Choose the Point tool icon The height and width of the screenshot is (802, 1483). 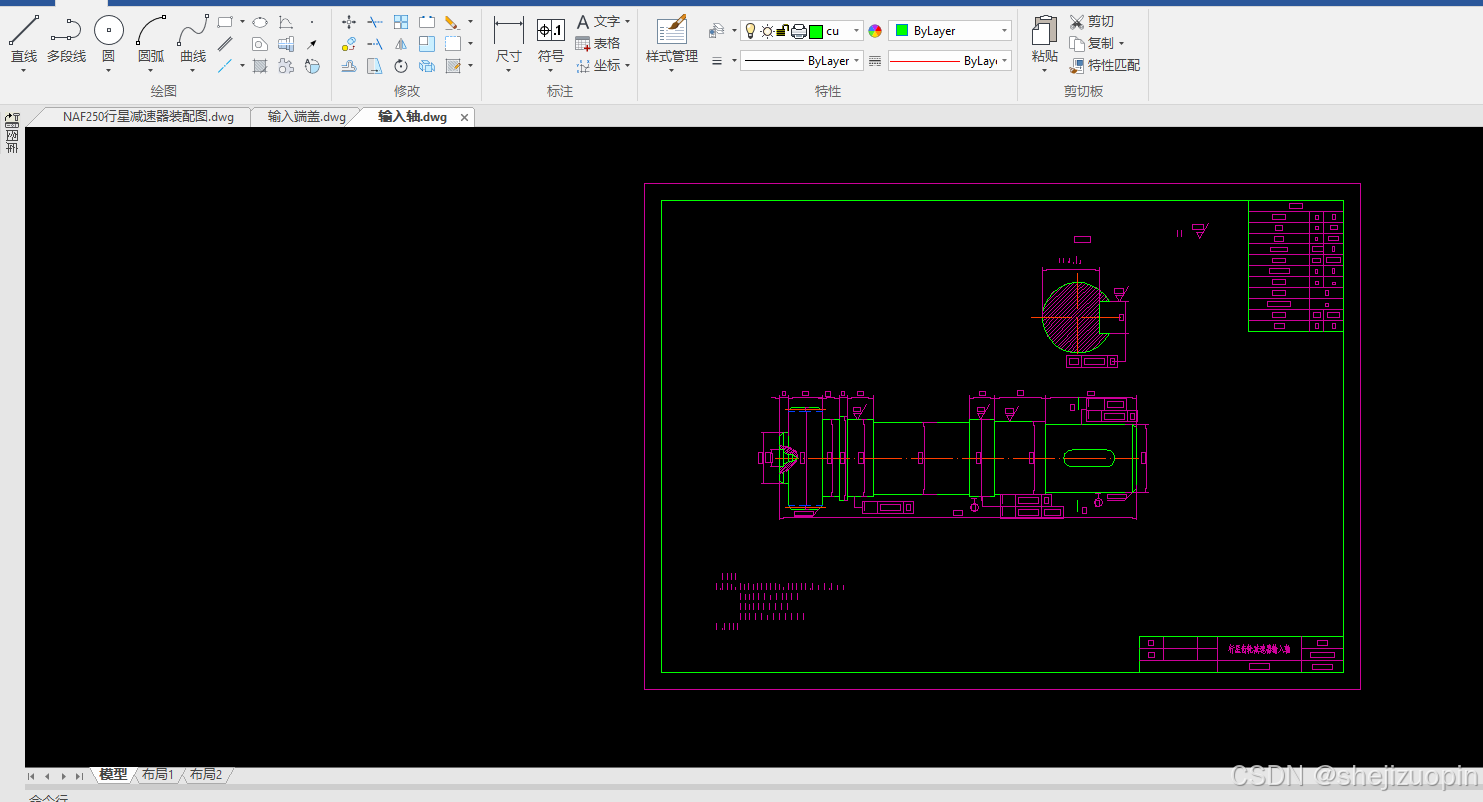(x=312, y=21)
